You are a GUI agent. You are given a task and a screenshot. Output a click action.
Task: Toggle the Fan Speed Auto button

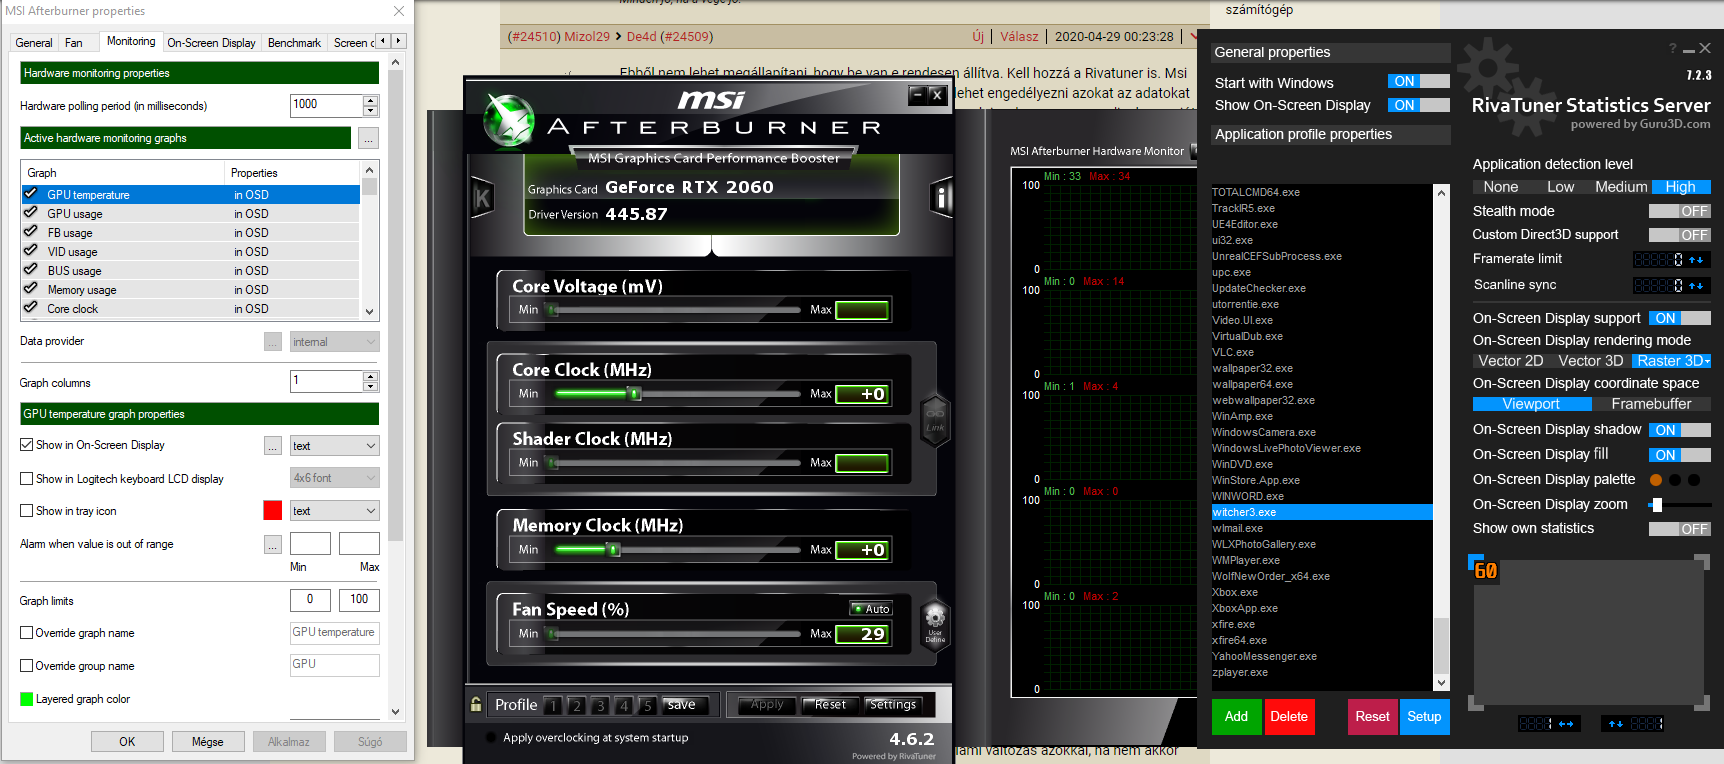(x=871, y=608)
